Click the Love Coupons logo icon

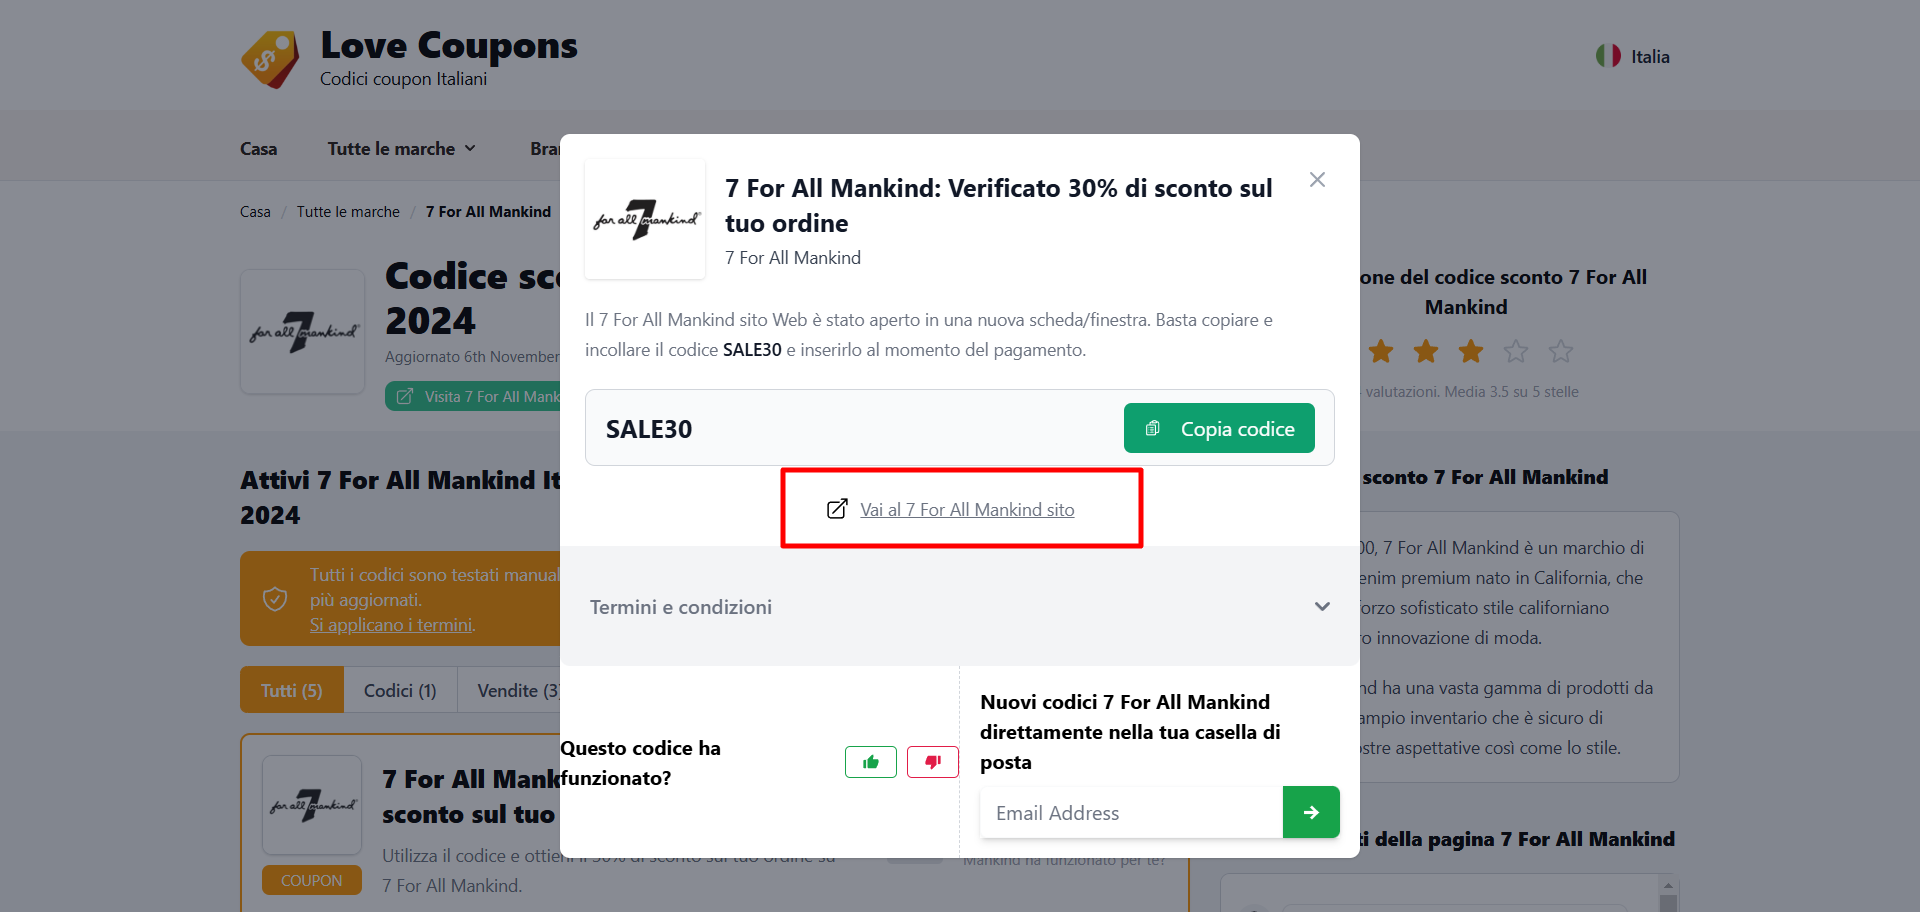(x=270, y=59)
